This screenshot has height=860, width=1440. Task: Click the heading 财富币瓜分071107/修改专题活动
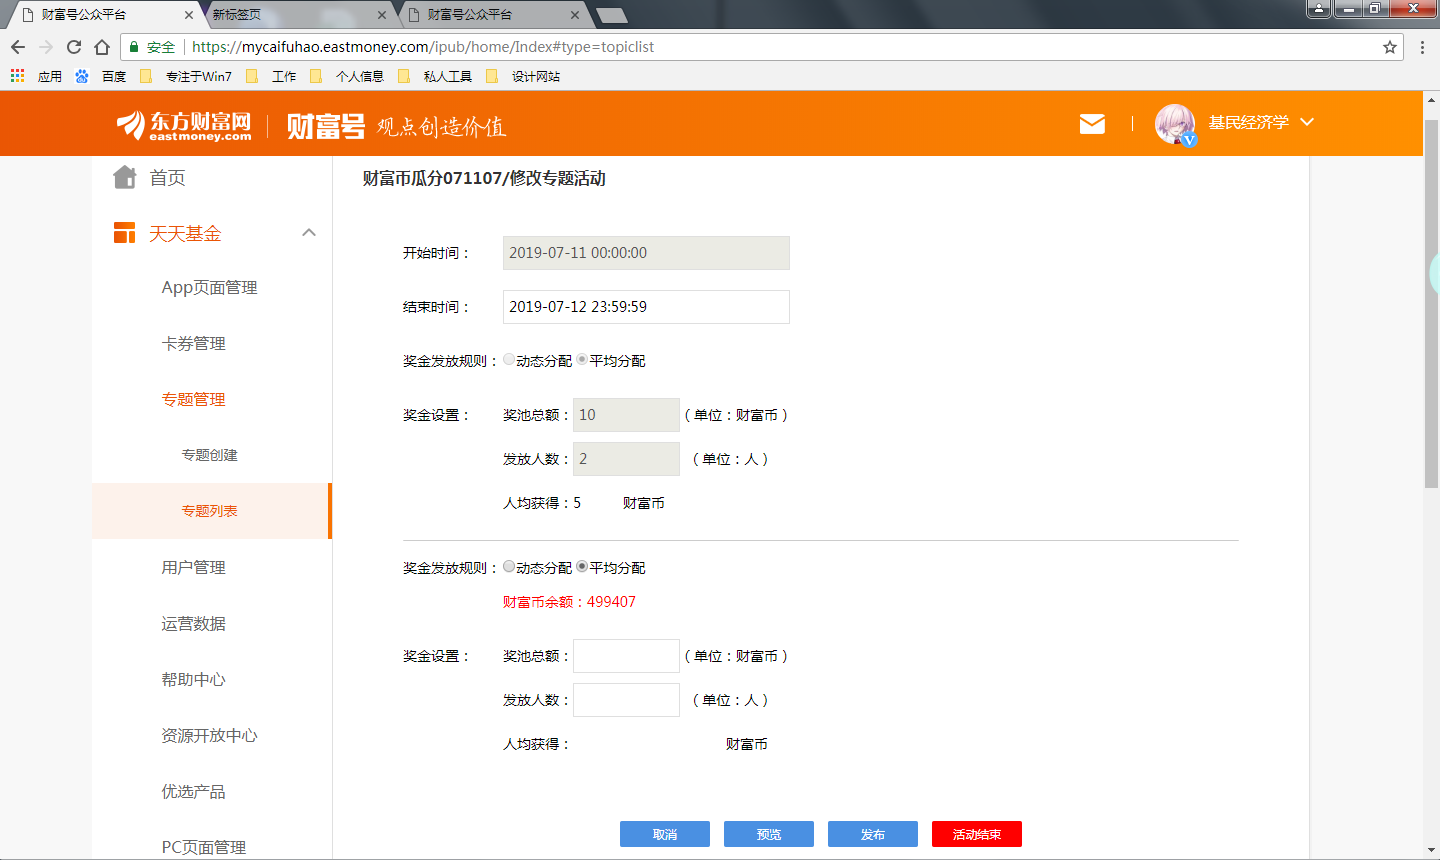click(x=484, y=178)
